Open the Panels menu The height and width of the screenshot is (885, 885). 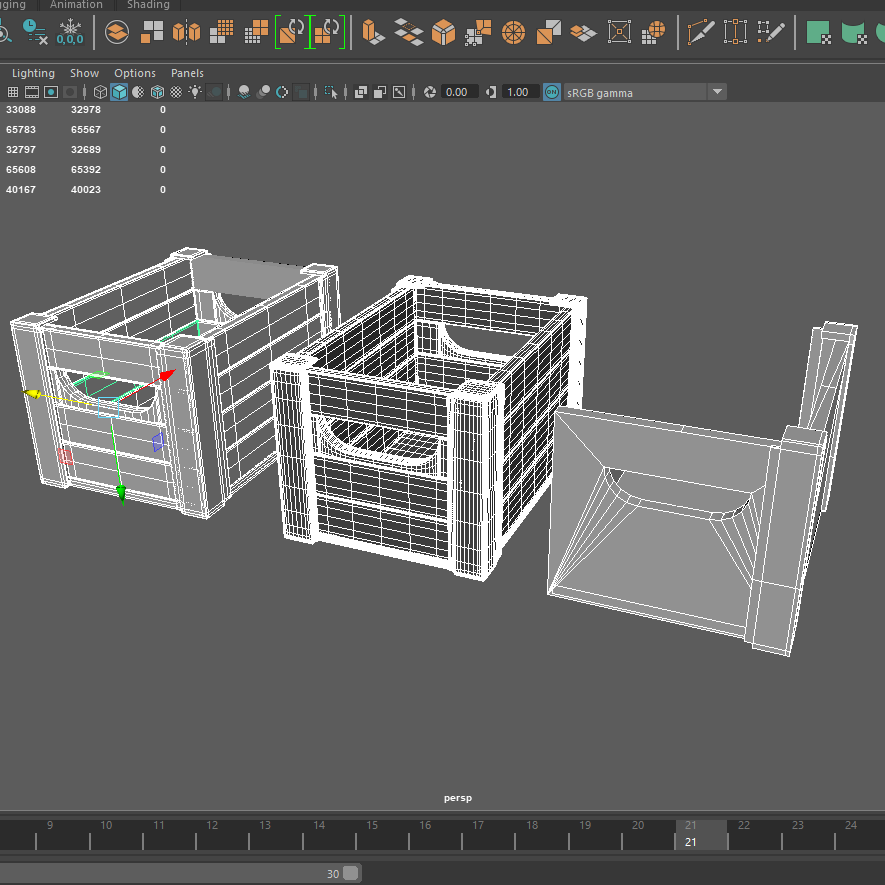(187, 73)
